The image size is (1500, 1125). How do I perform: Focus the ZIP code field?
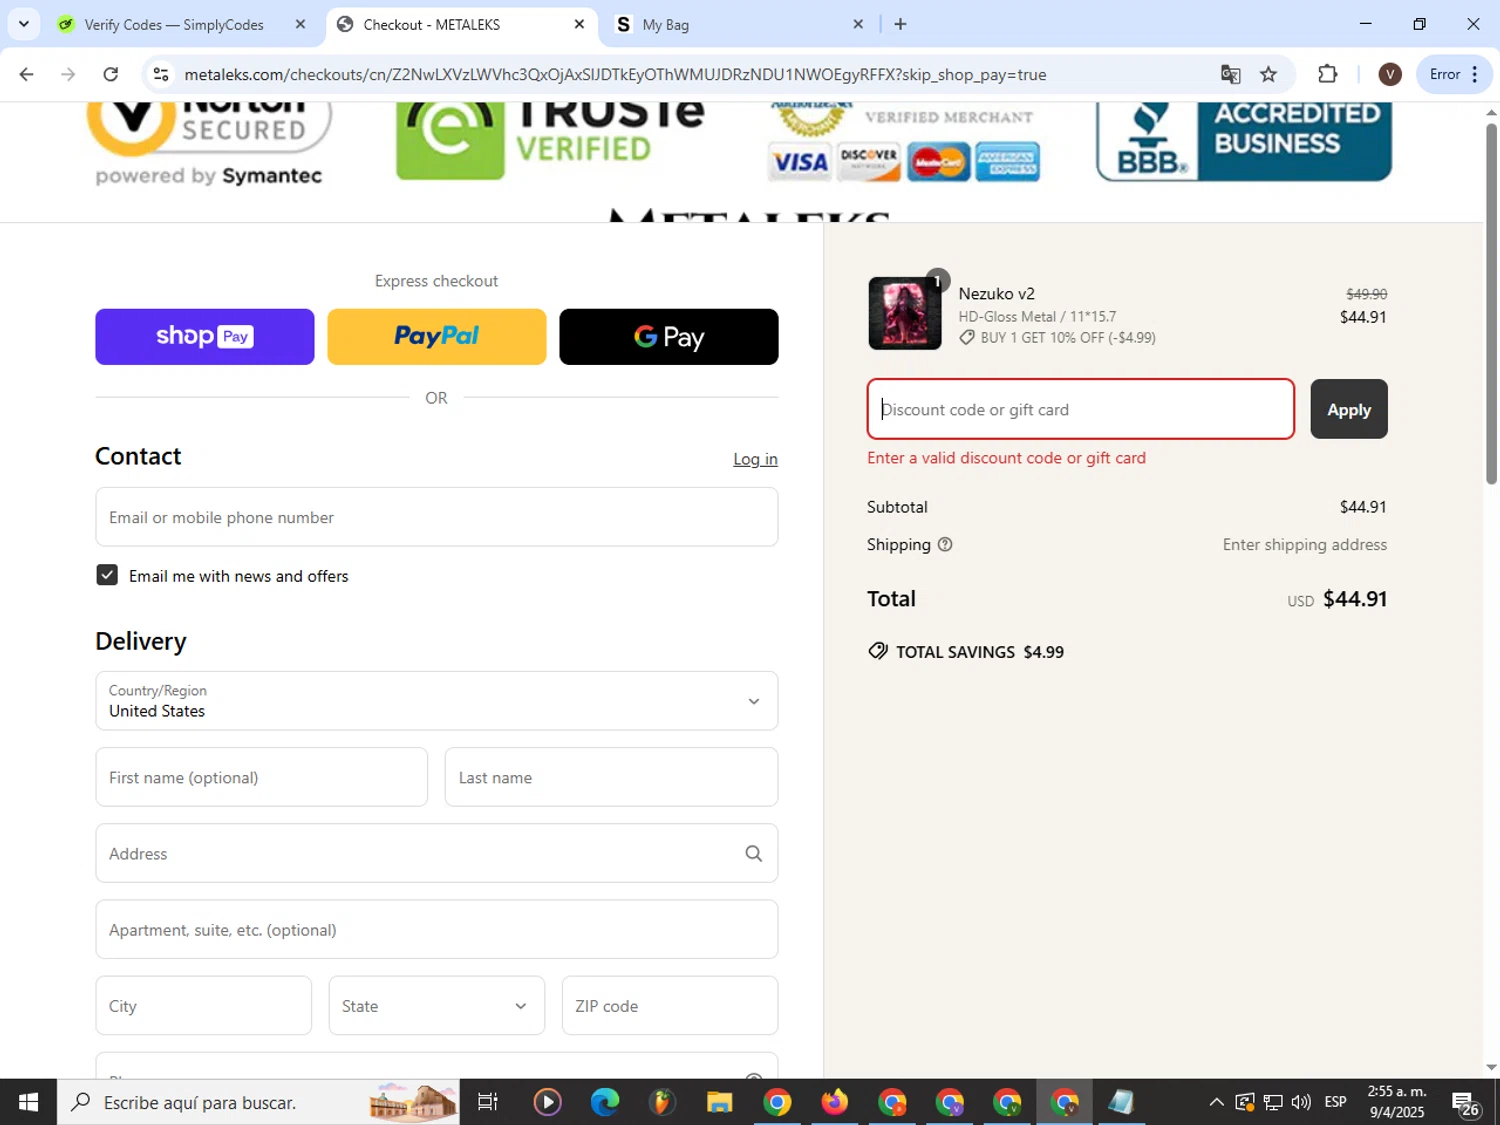tap(670, 1005)
